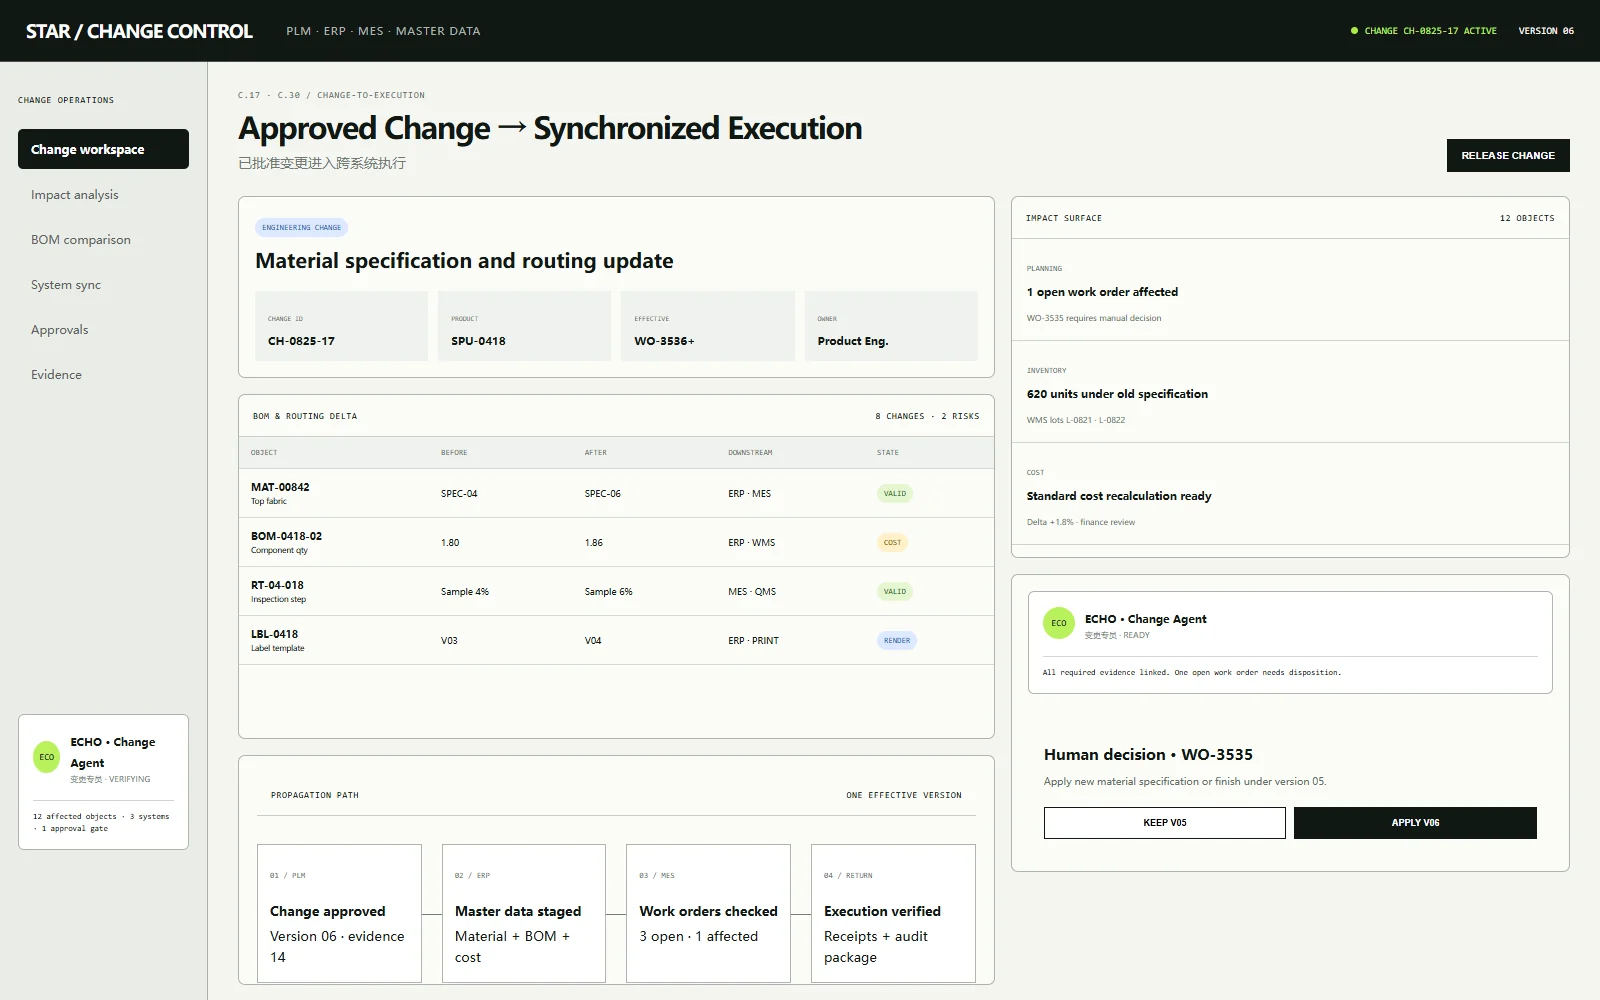
Task: Select RT-04-018 inspection step row
Action: coord(616,591)
